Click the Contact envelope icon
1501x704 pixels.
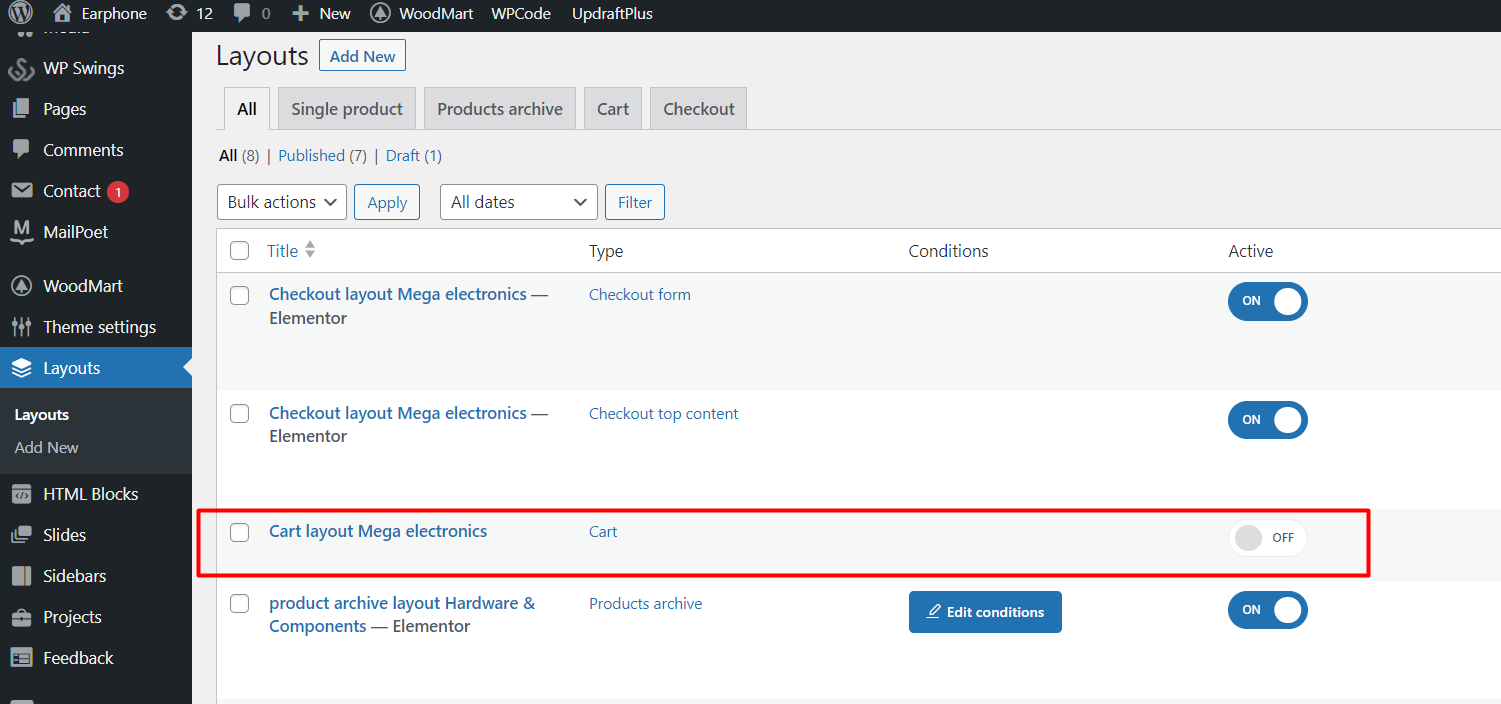tap(22, 191)
